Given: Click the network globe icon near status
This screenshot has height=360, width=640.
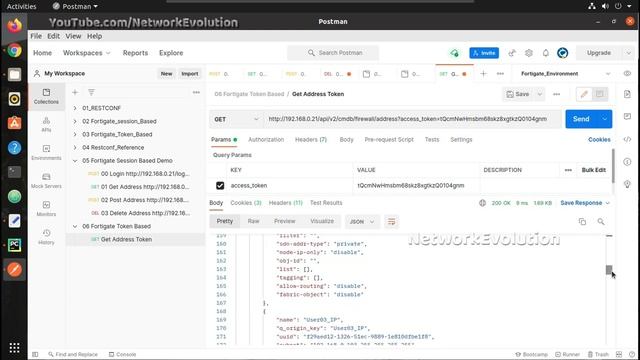Looking at the screenshot, I should click(x=482, y=203).
